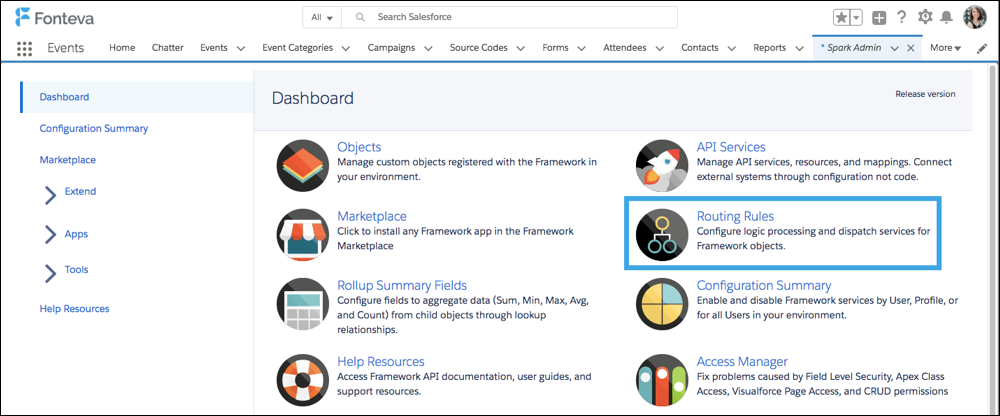Open the More navigation menu
The width and height of the screenshot is (1000, 416).
coord(945,48)
